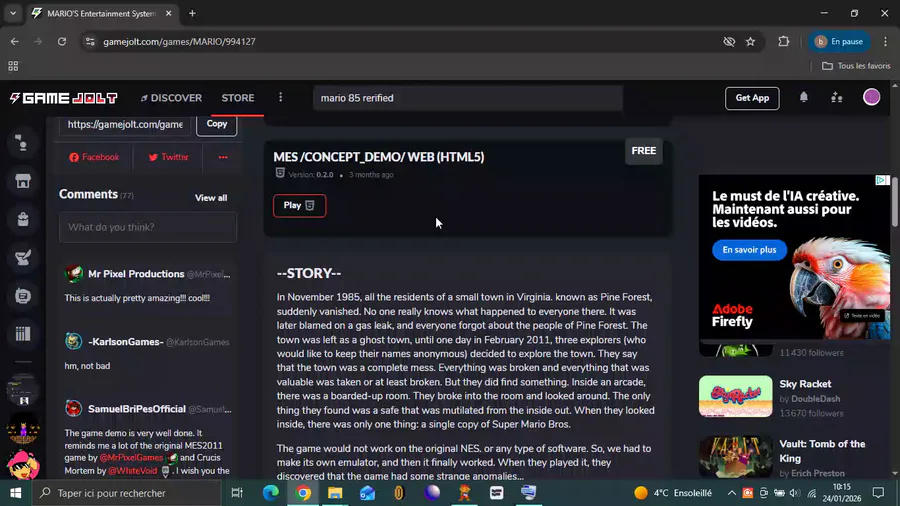The height and width of the screenshot is (506, 900).
Task: Launch Microsoft Edge from the taskbar
Action: pos(270,493)
